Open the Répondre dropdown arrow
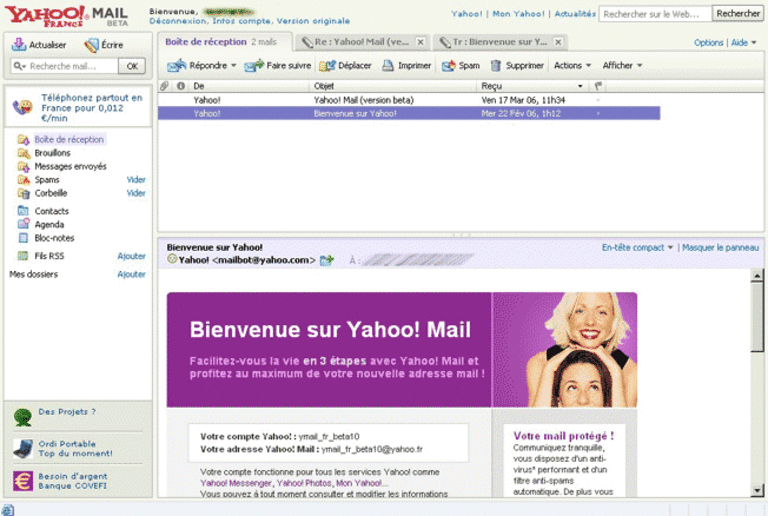Image resolution: width=768 pixels, height=516 pixels. pos(234,66)
